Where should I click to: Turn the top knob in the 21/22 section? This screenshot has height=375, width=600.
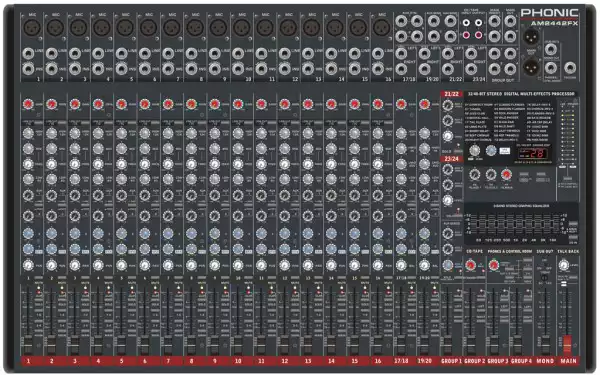(447, 105)
